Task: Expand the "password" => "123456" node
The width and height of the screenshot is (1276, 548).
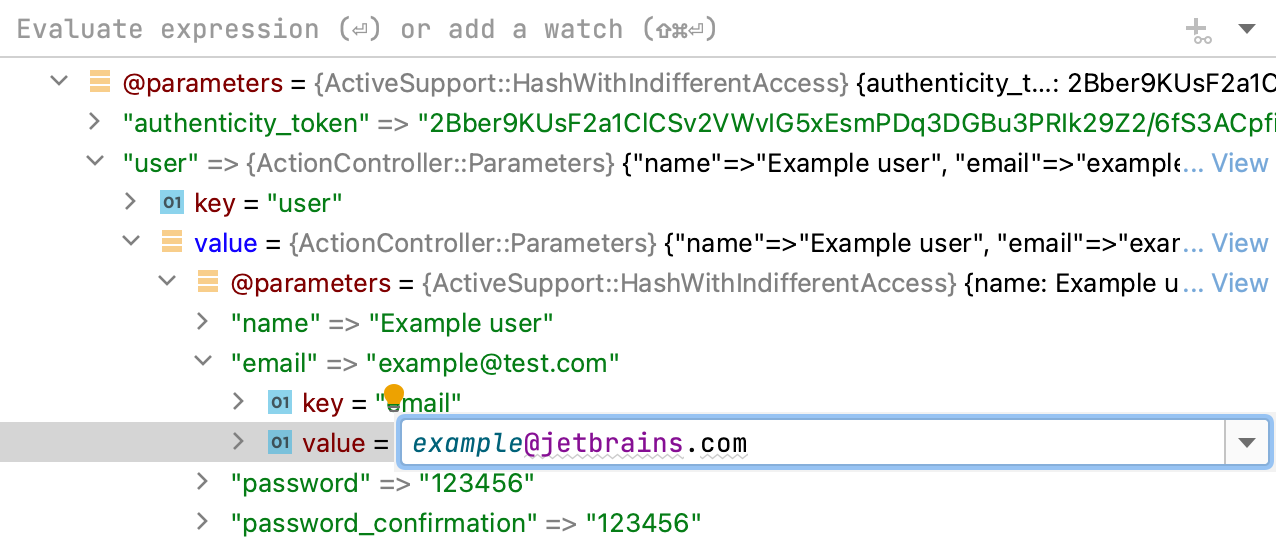Action: [202, 482]
